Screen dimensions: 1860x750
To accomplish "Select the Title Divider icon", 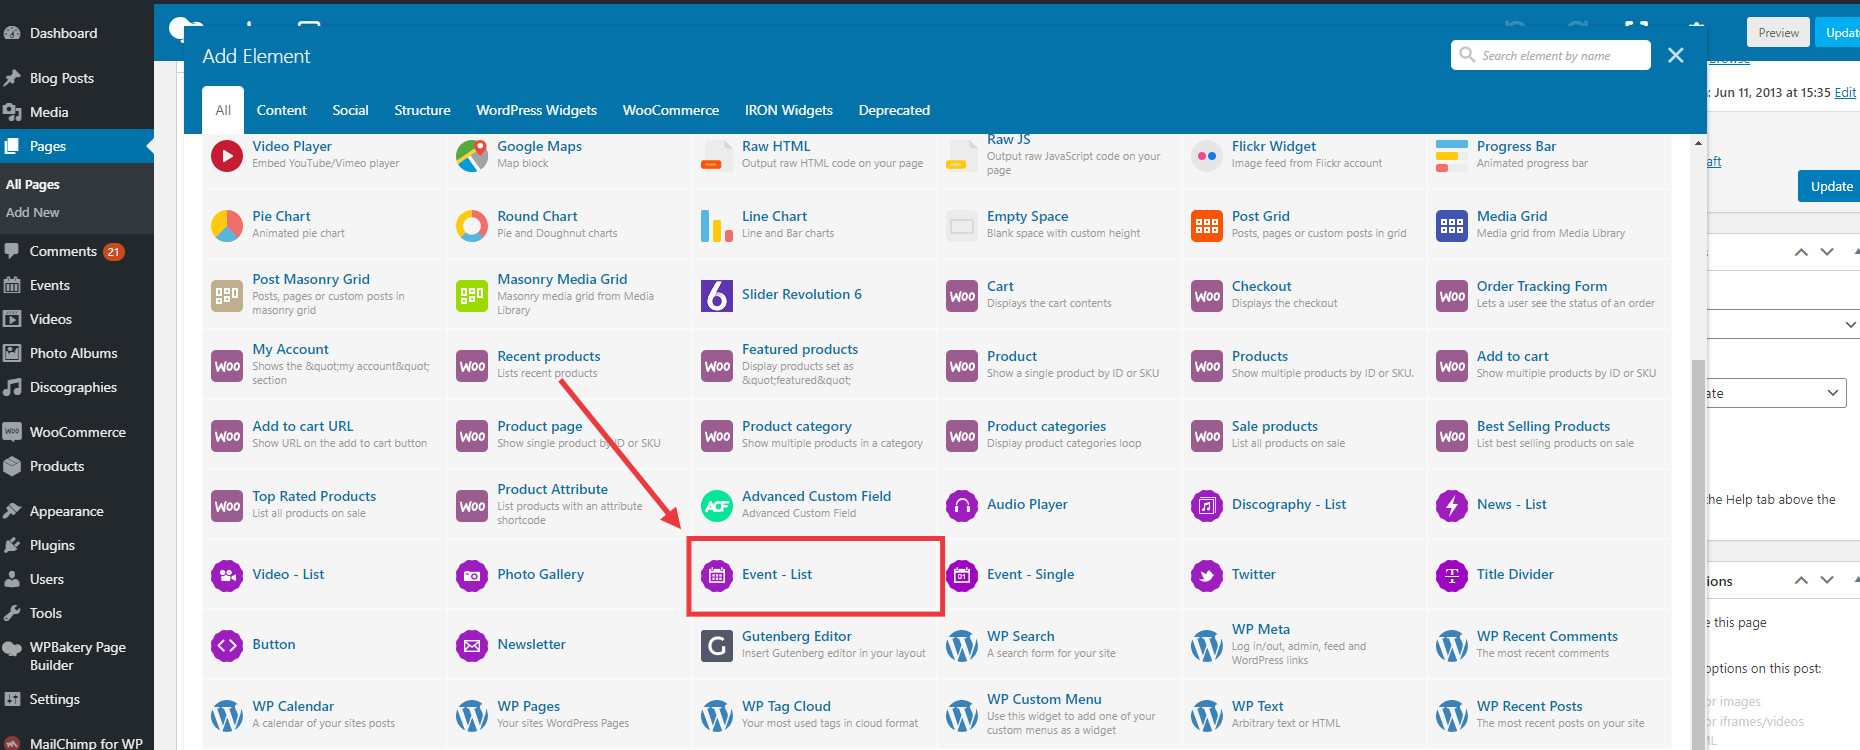I will coord(1452,576).
